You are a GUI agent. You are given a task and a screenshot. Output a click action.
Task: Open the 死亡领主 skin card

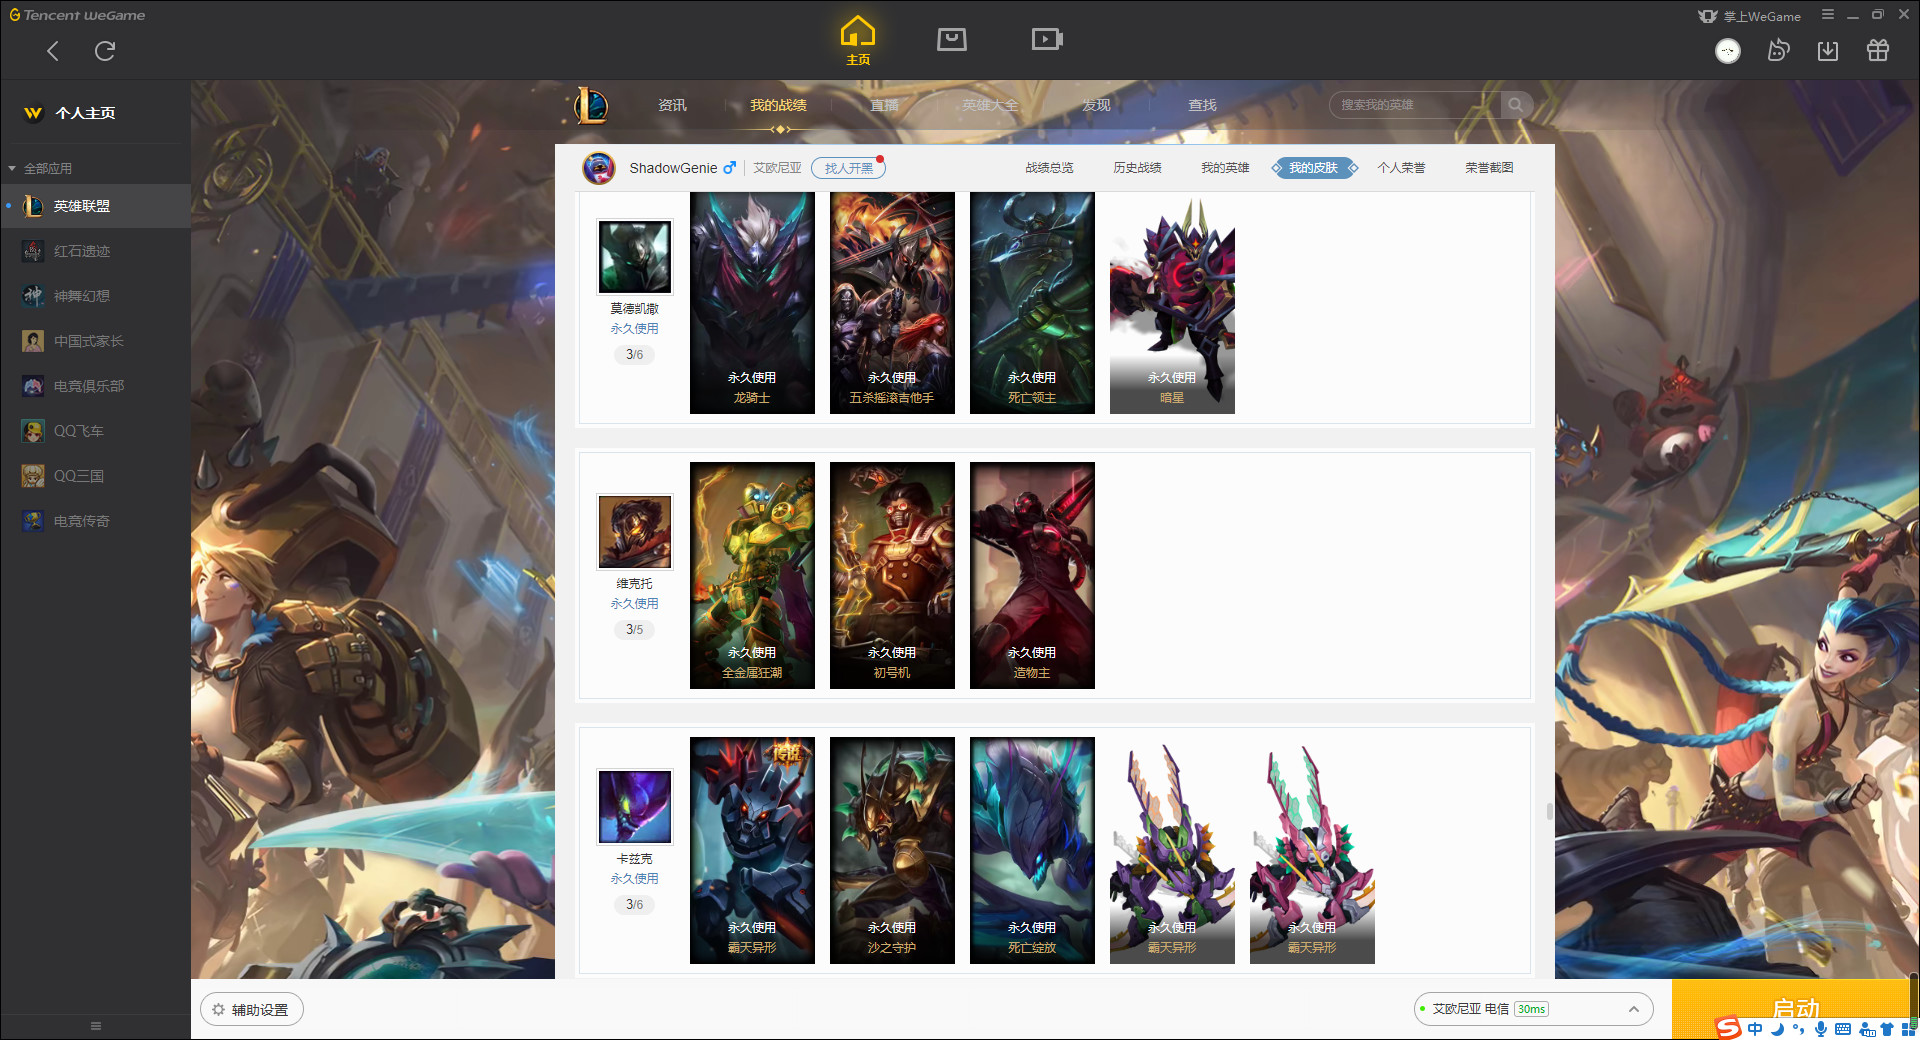point(1032,303)
